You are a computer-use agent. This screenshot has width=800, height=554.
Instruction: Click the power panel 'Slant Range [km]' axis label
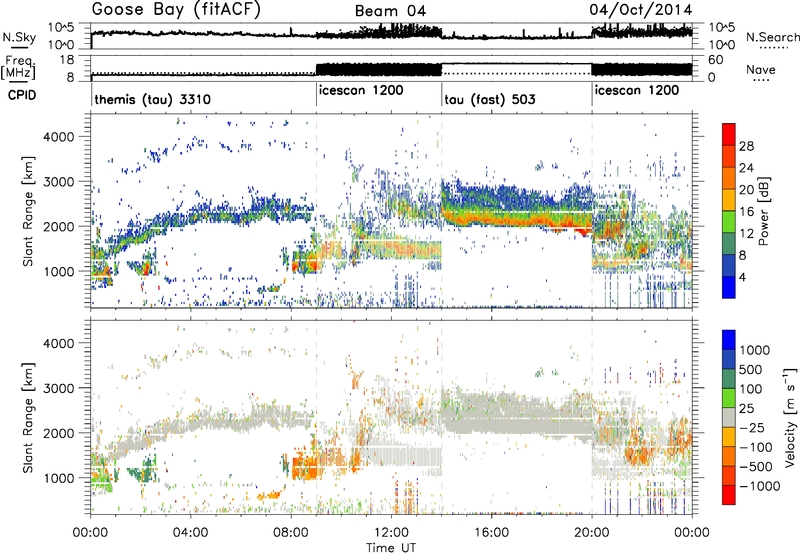tap(28, 211)
